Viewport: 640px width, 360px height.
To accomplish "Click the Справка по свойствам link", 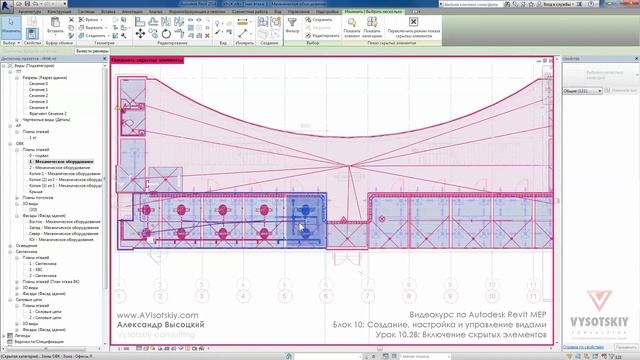I will [583, 347].
